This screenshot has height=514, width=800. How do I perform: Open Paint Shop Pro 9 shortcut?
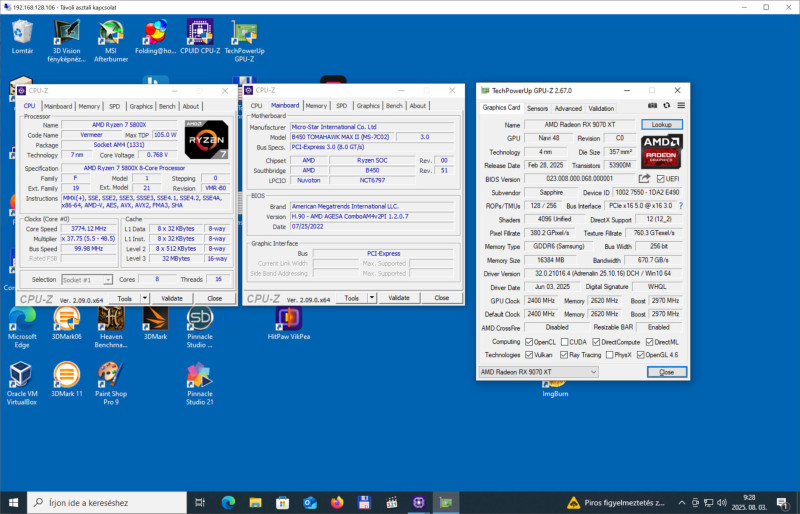[x=111, y=383]
